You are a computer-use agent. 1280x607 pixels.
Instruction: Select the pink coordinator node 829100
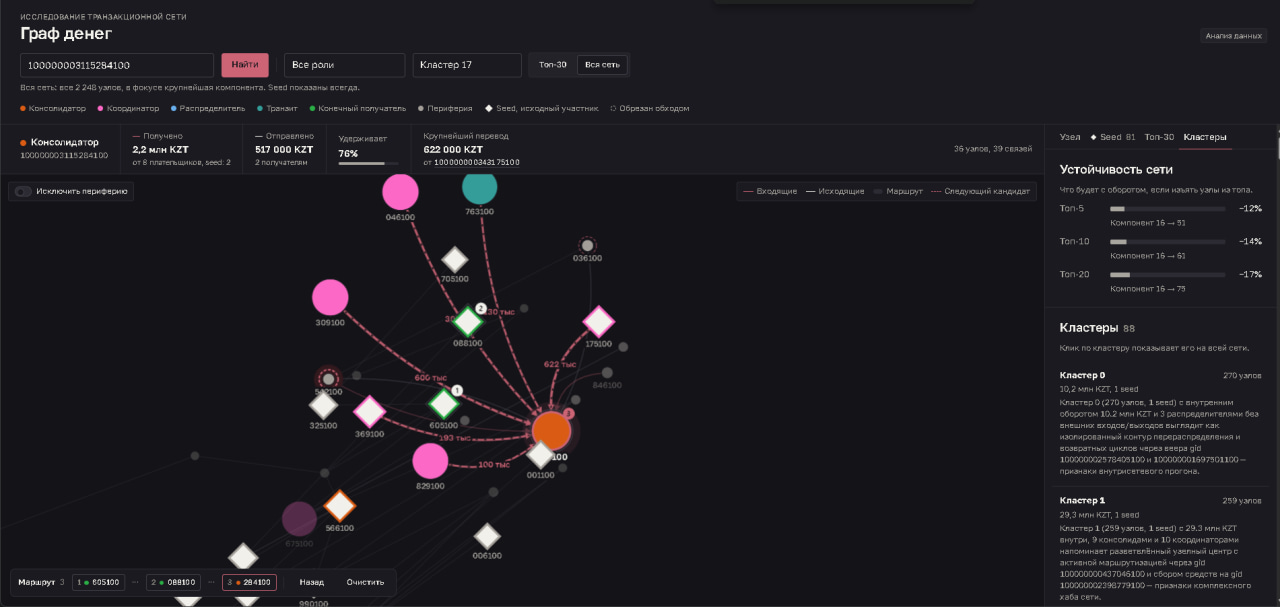(430, 461)
